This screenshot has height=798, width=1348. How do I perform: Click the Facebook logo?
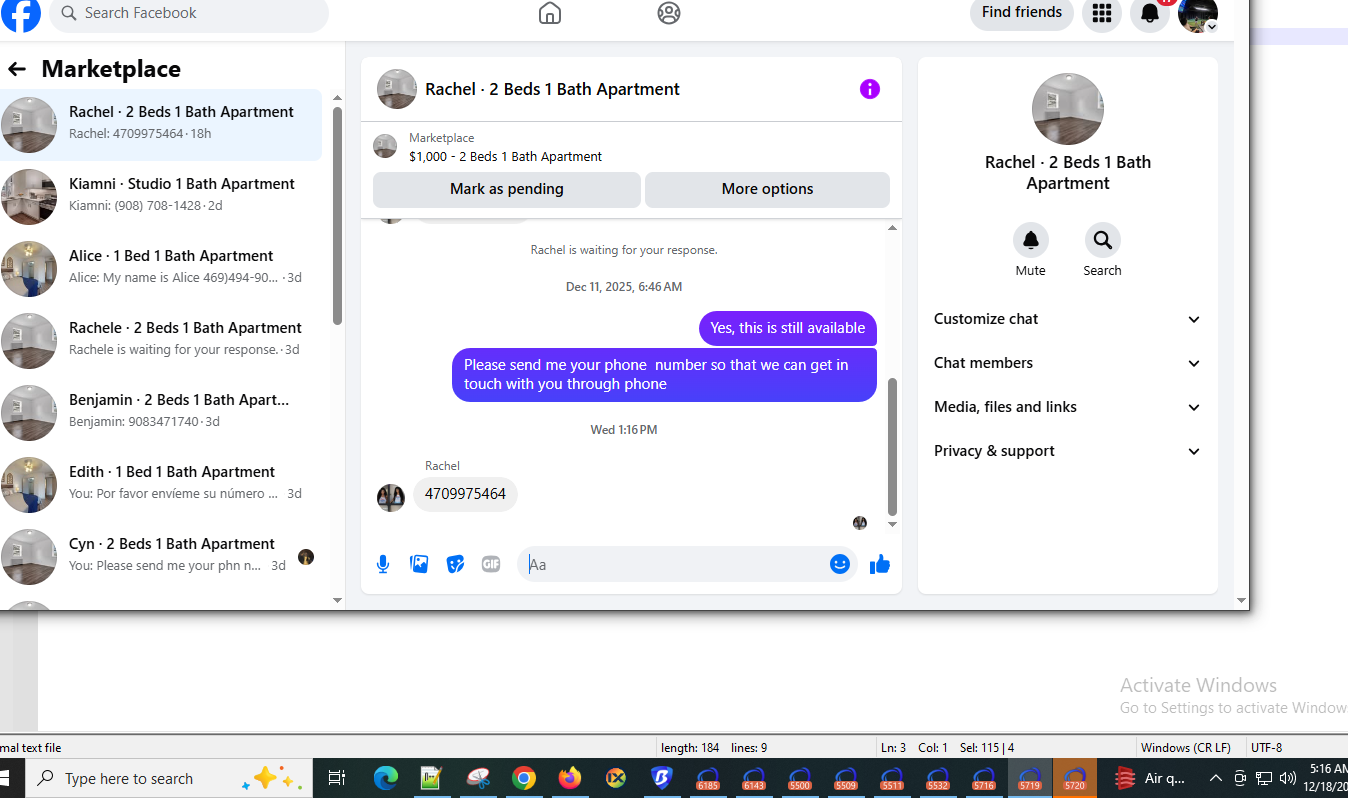pyautogui.click(x=21, y=13)
